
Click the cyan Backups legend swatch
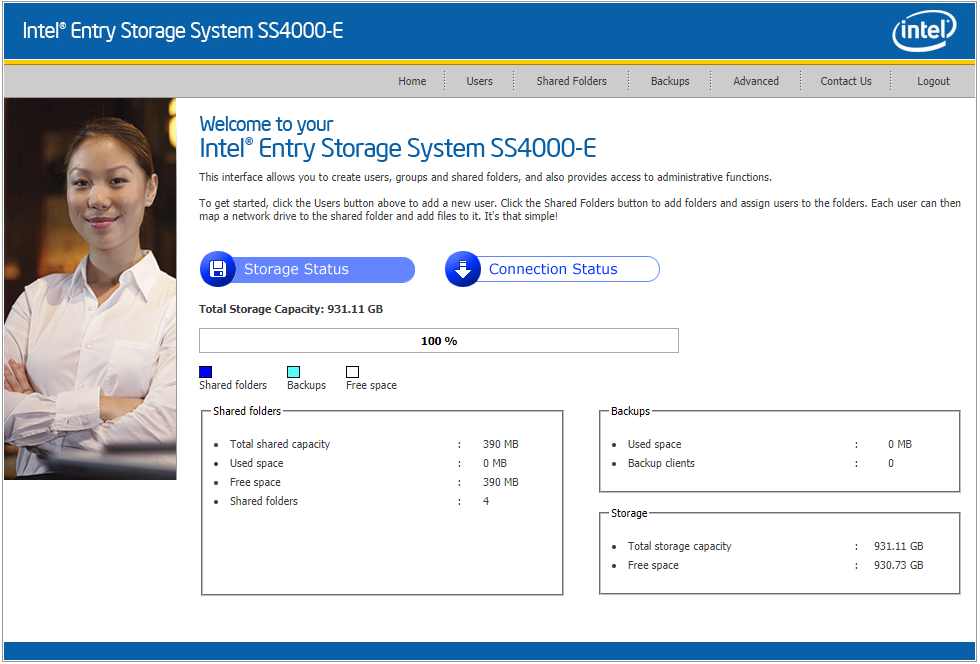(293, 372)
